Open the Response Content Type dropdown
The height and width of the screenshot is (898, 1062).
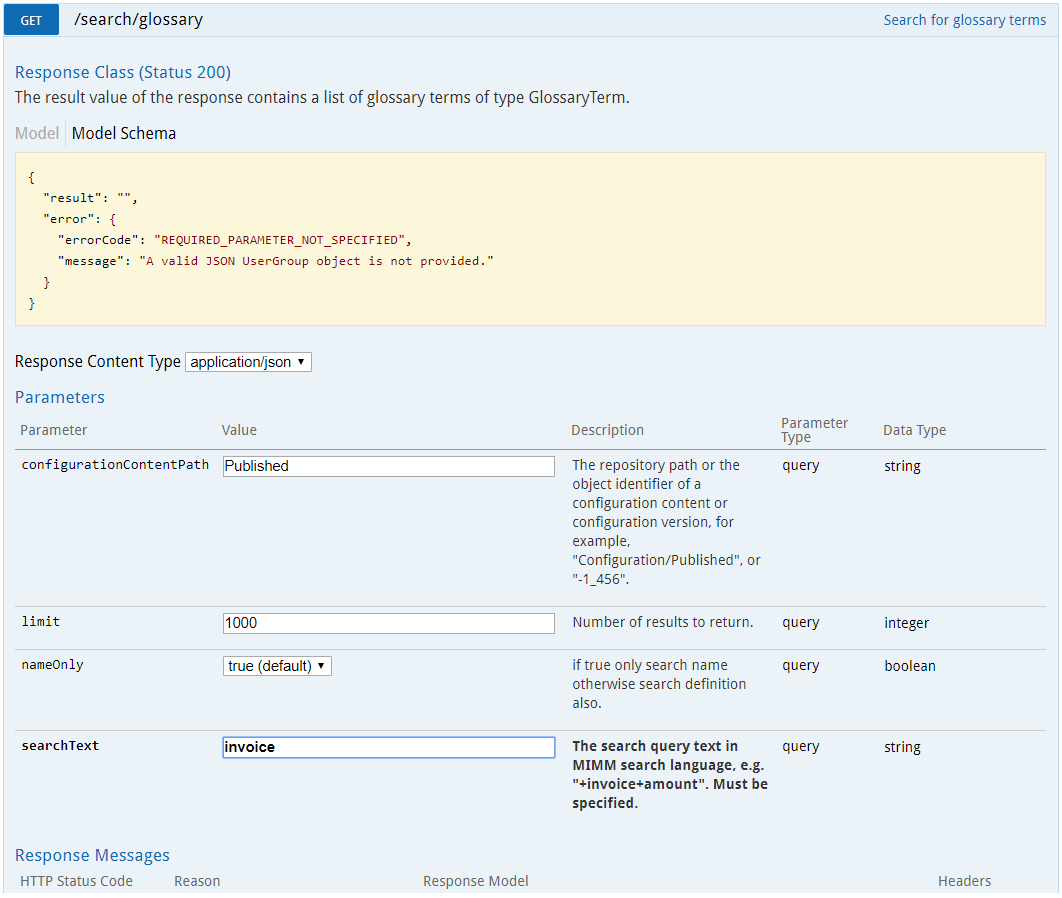pyautogui.click(x=248, y=362)
